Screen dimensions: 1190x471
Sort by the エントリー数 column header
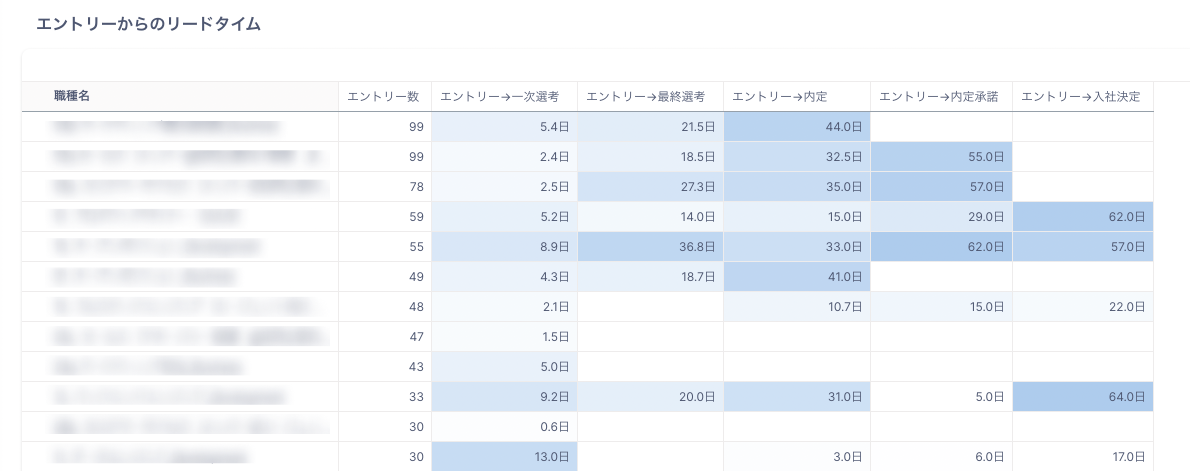[x=383, y=96]
